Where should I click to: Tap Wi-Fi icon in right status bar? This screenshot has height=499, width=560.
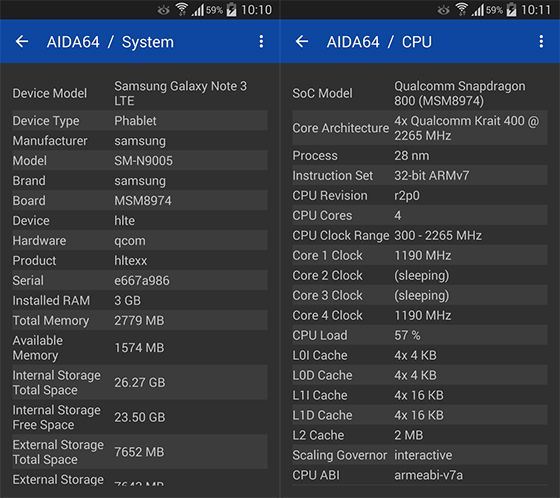(x=461, y=10)
